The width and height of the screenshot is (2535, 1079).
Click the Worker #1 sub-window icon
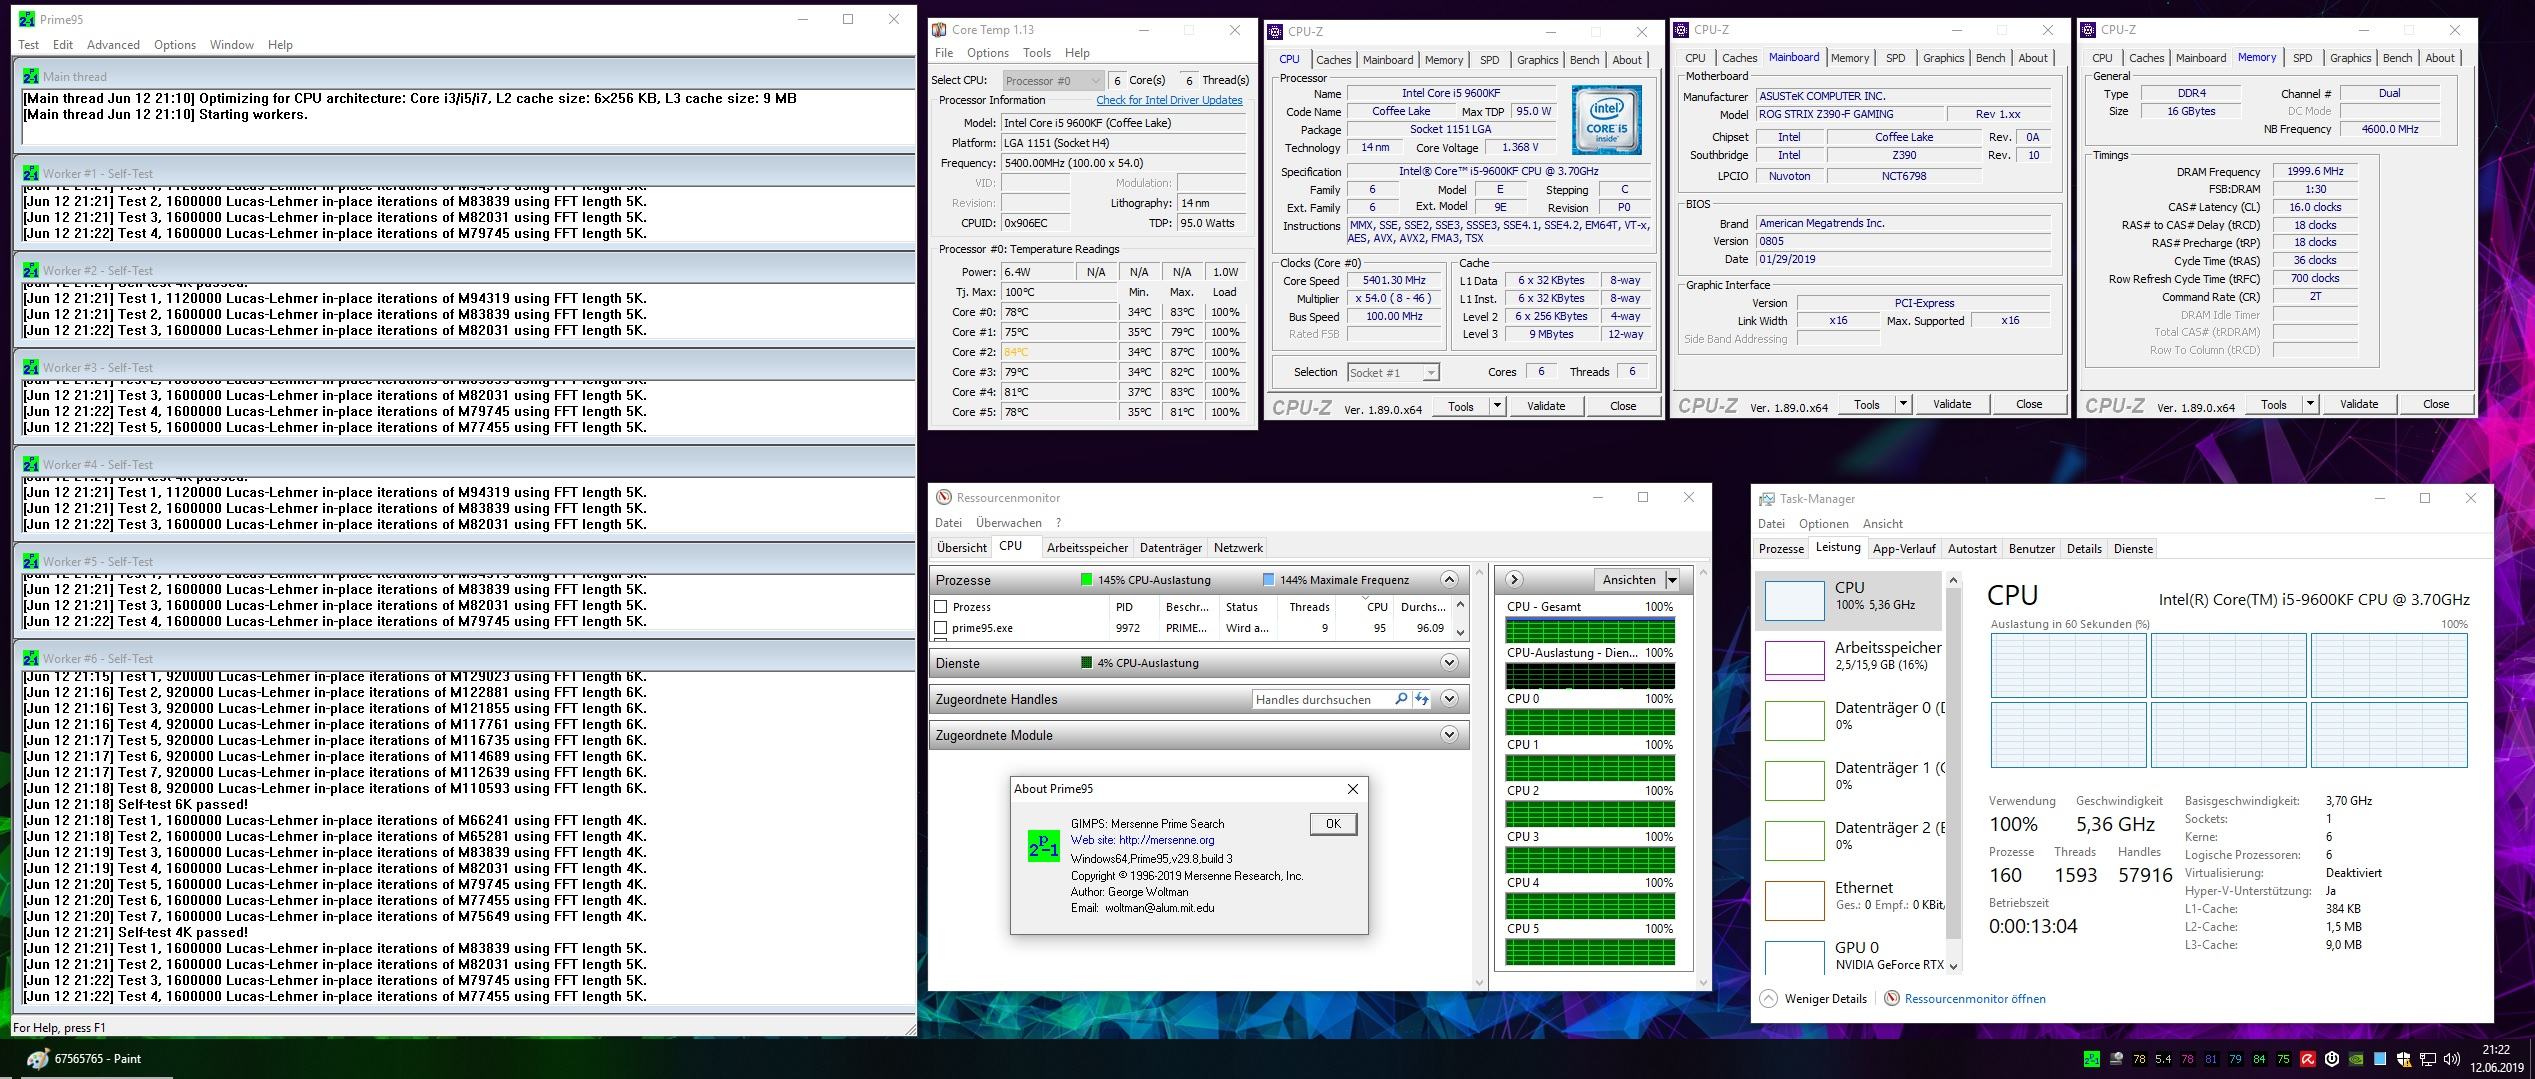click(x=31, y=173)
